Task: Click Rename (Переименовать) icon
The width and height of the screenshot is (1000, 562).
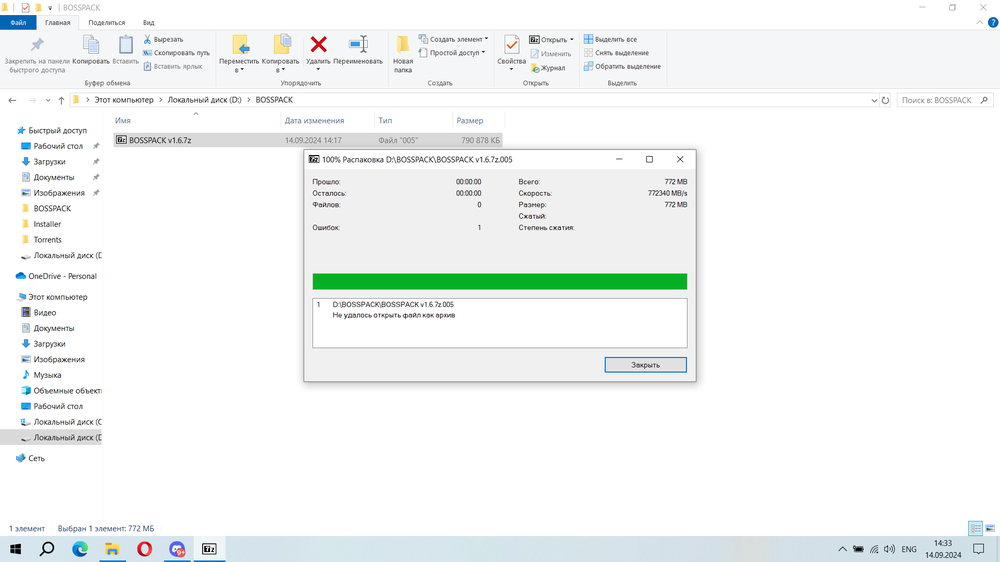Action: pos(358,45)
